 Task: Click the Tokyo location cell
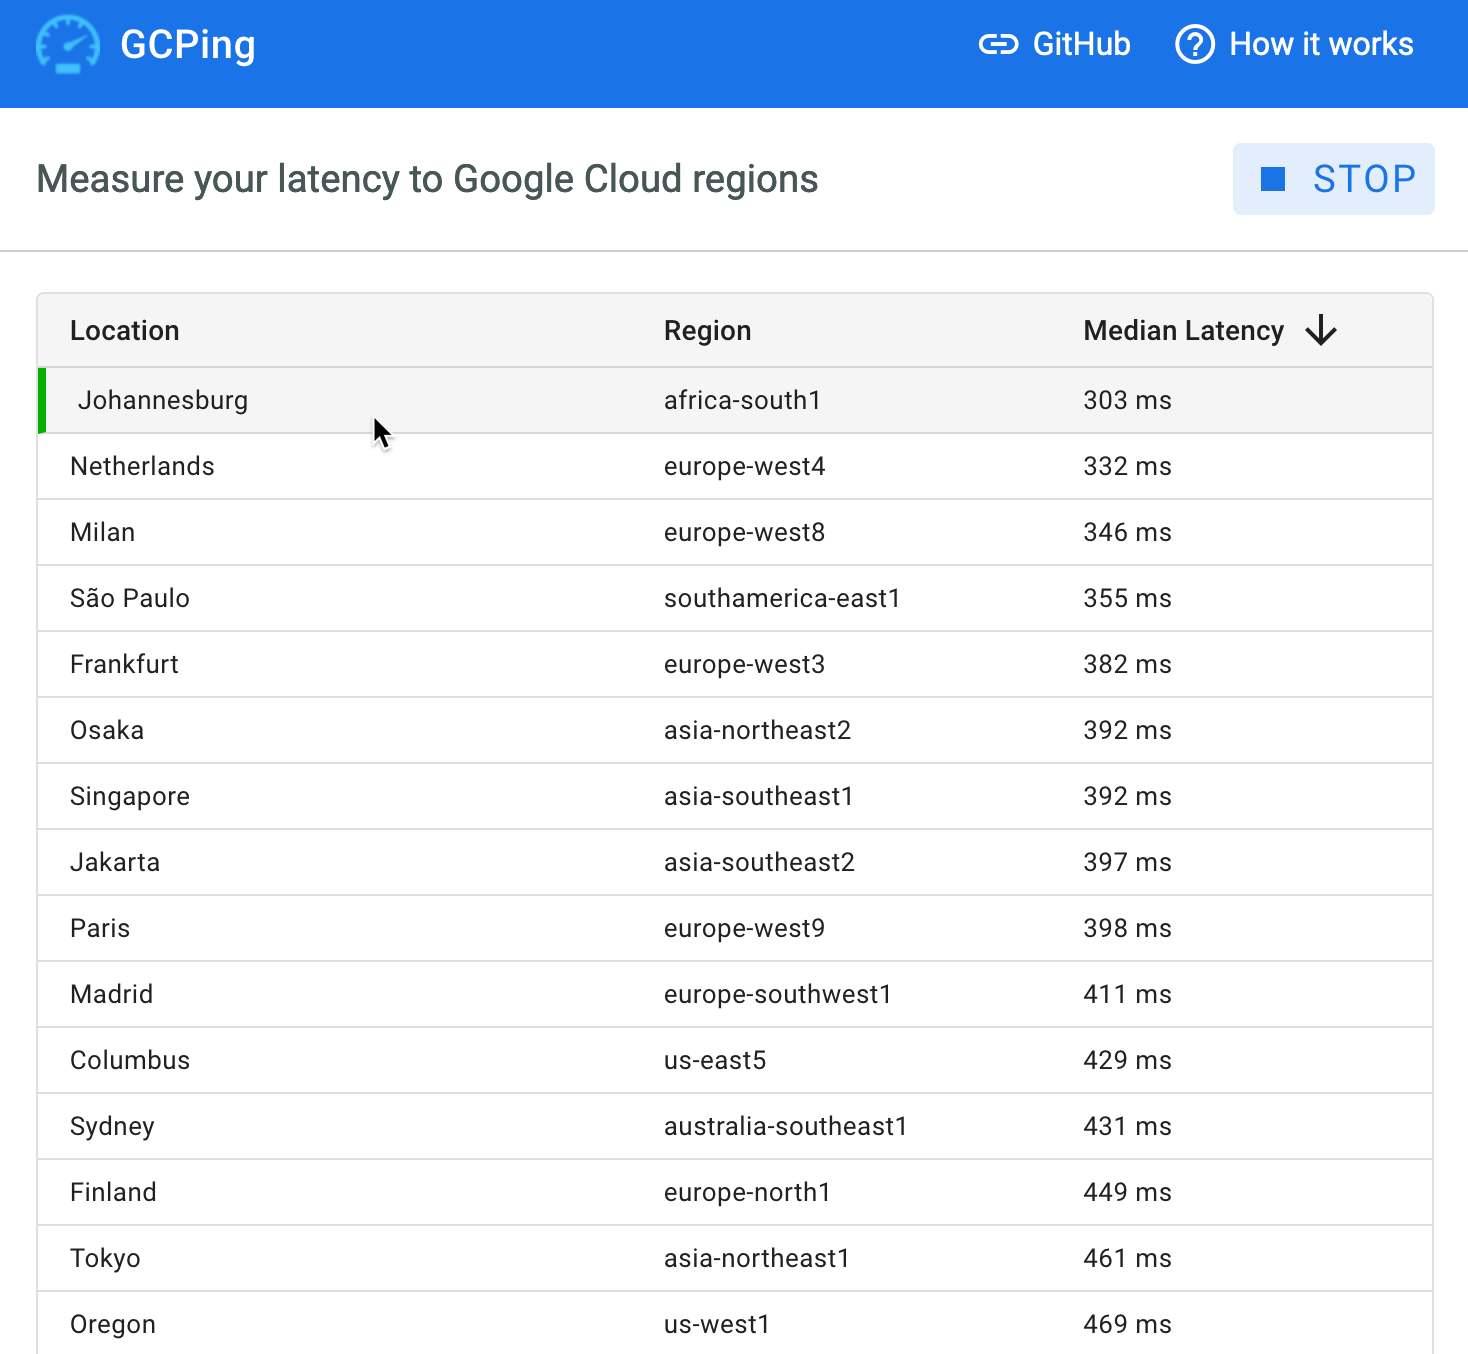pyautogui.click(x=105, y=1258)
